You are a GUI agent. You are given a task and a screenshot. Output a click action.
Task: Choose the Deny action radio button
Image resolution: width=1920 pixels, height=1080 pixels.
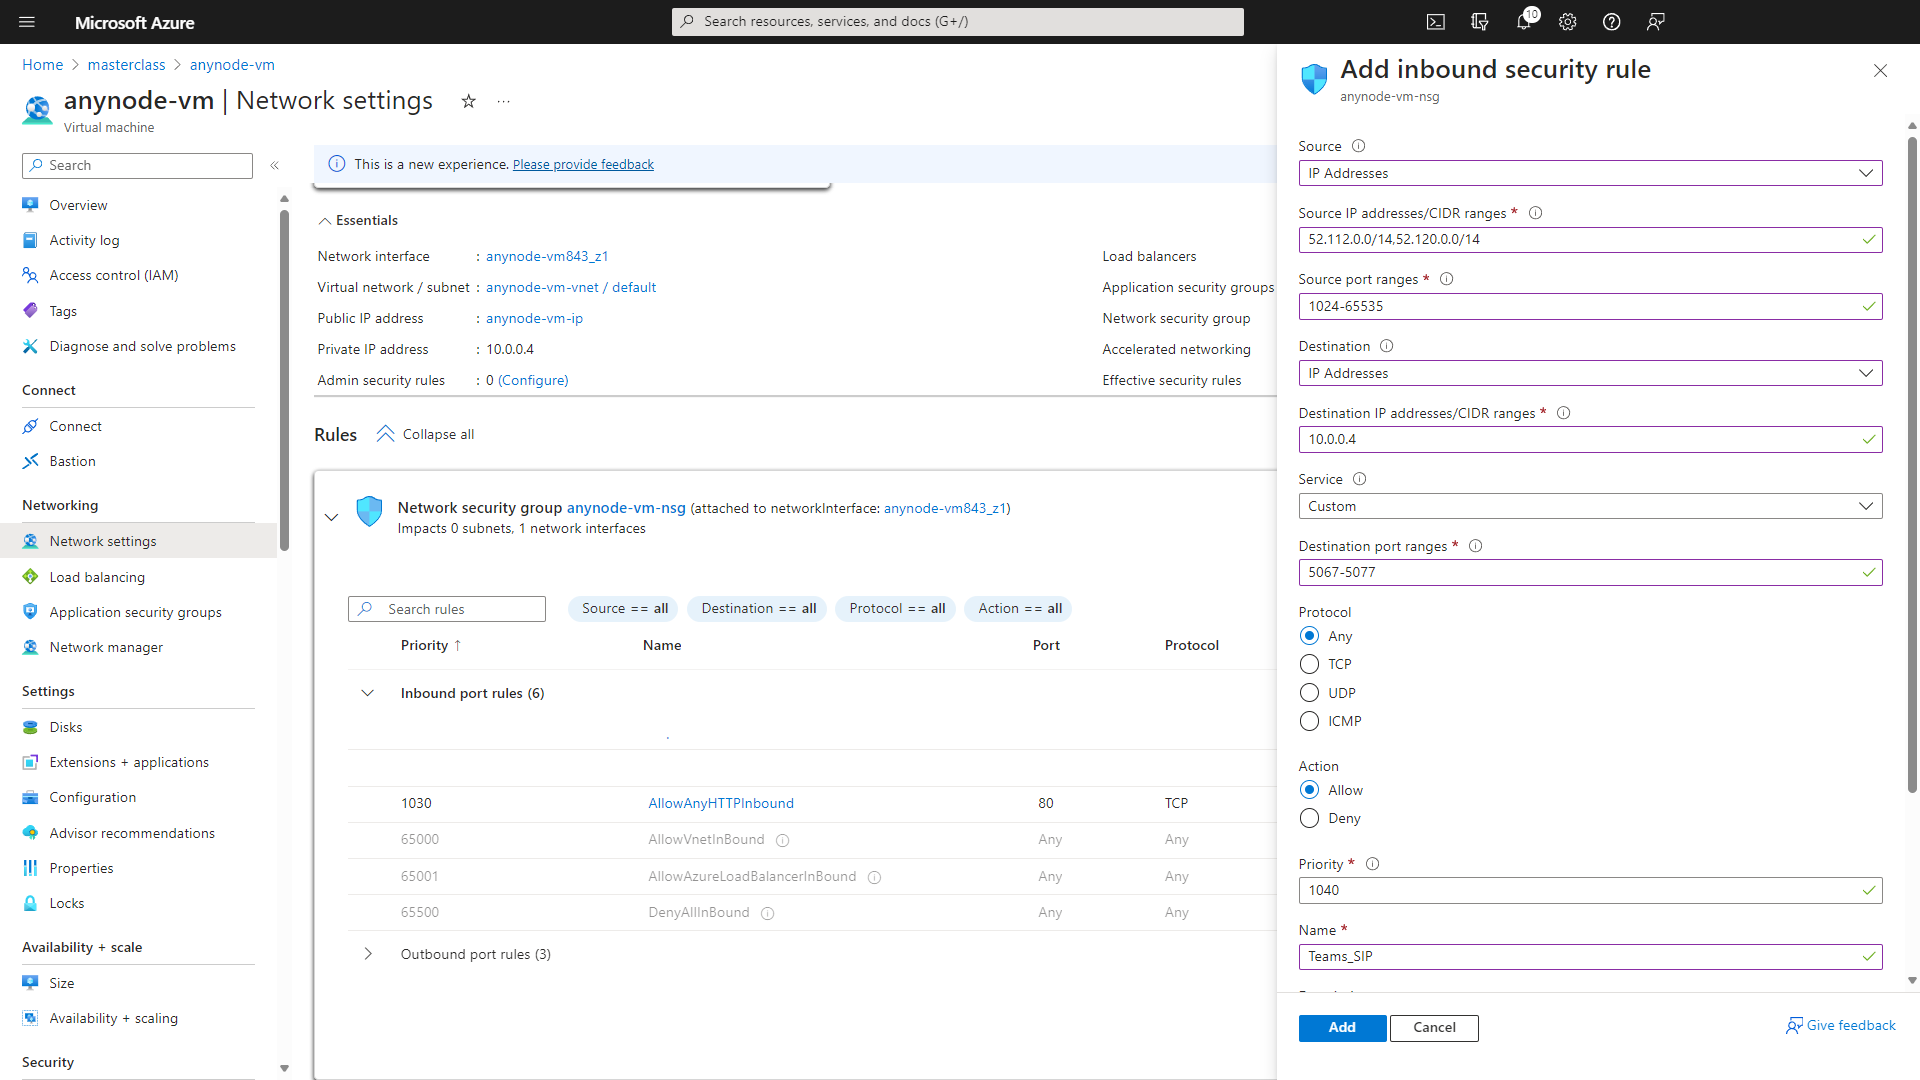click(x=1309, y=818)
